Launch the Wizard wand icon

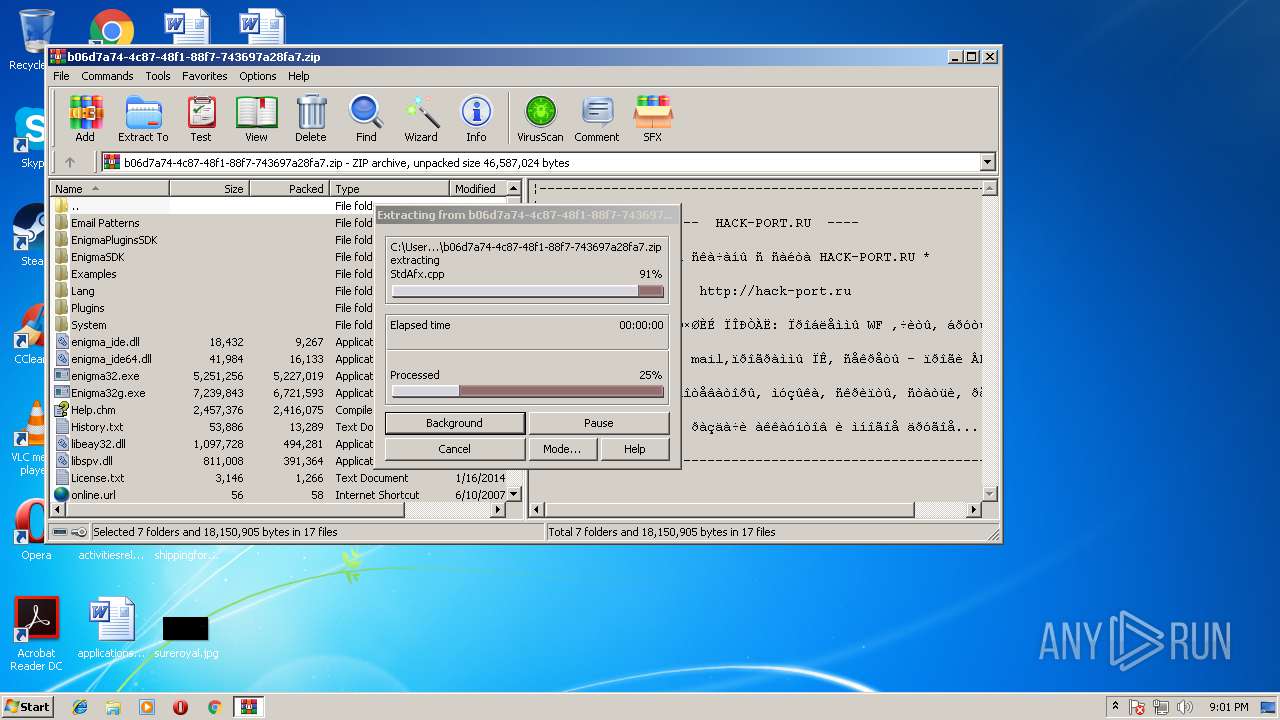pos(421,119)
